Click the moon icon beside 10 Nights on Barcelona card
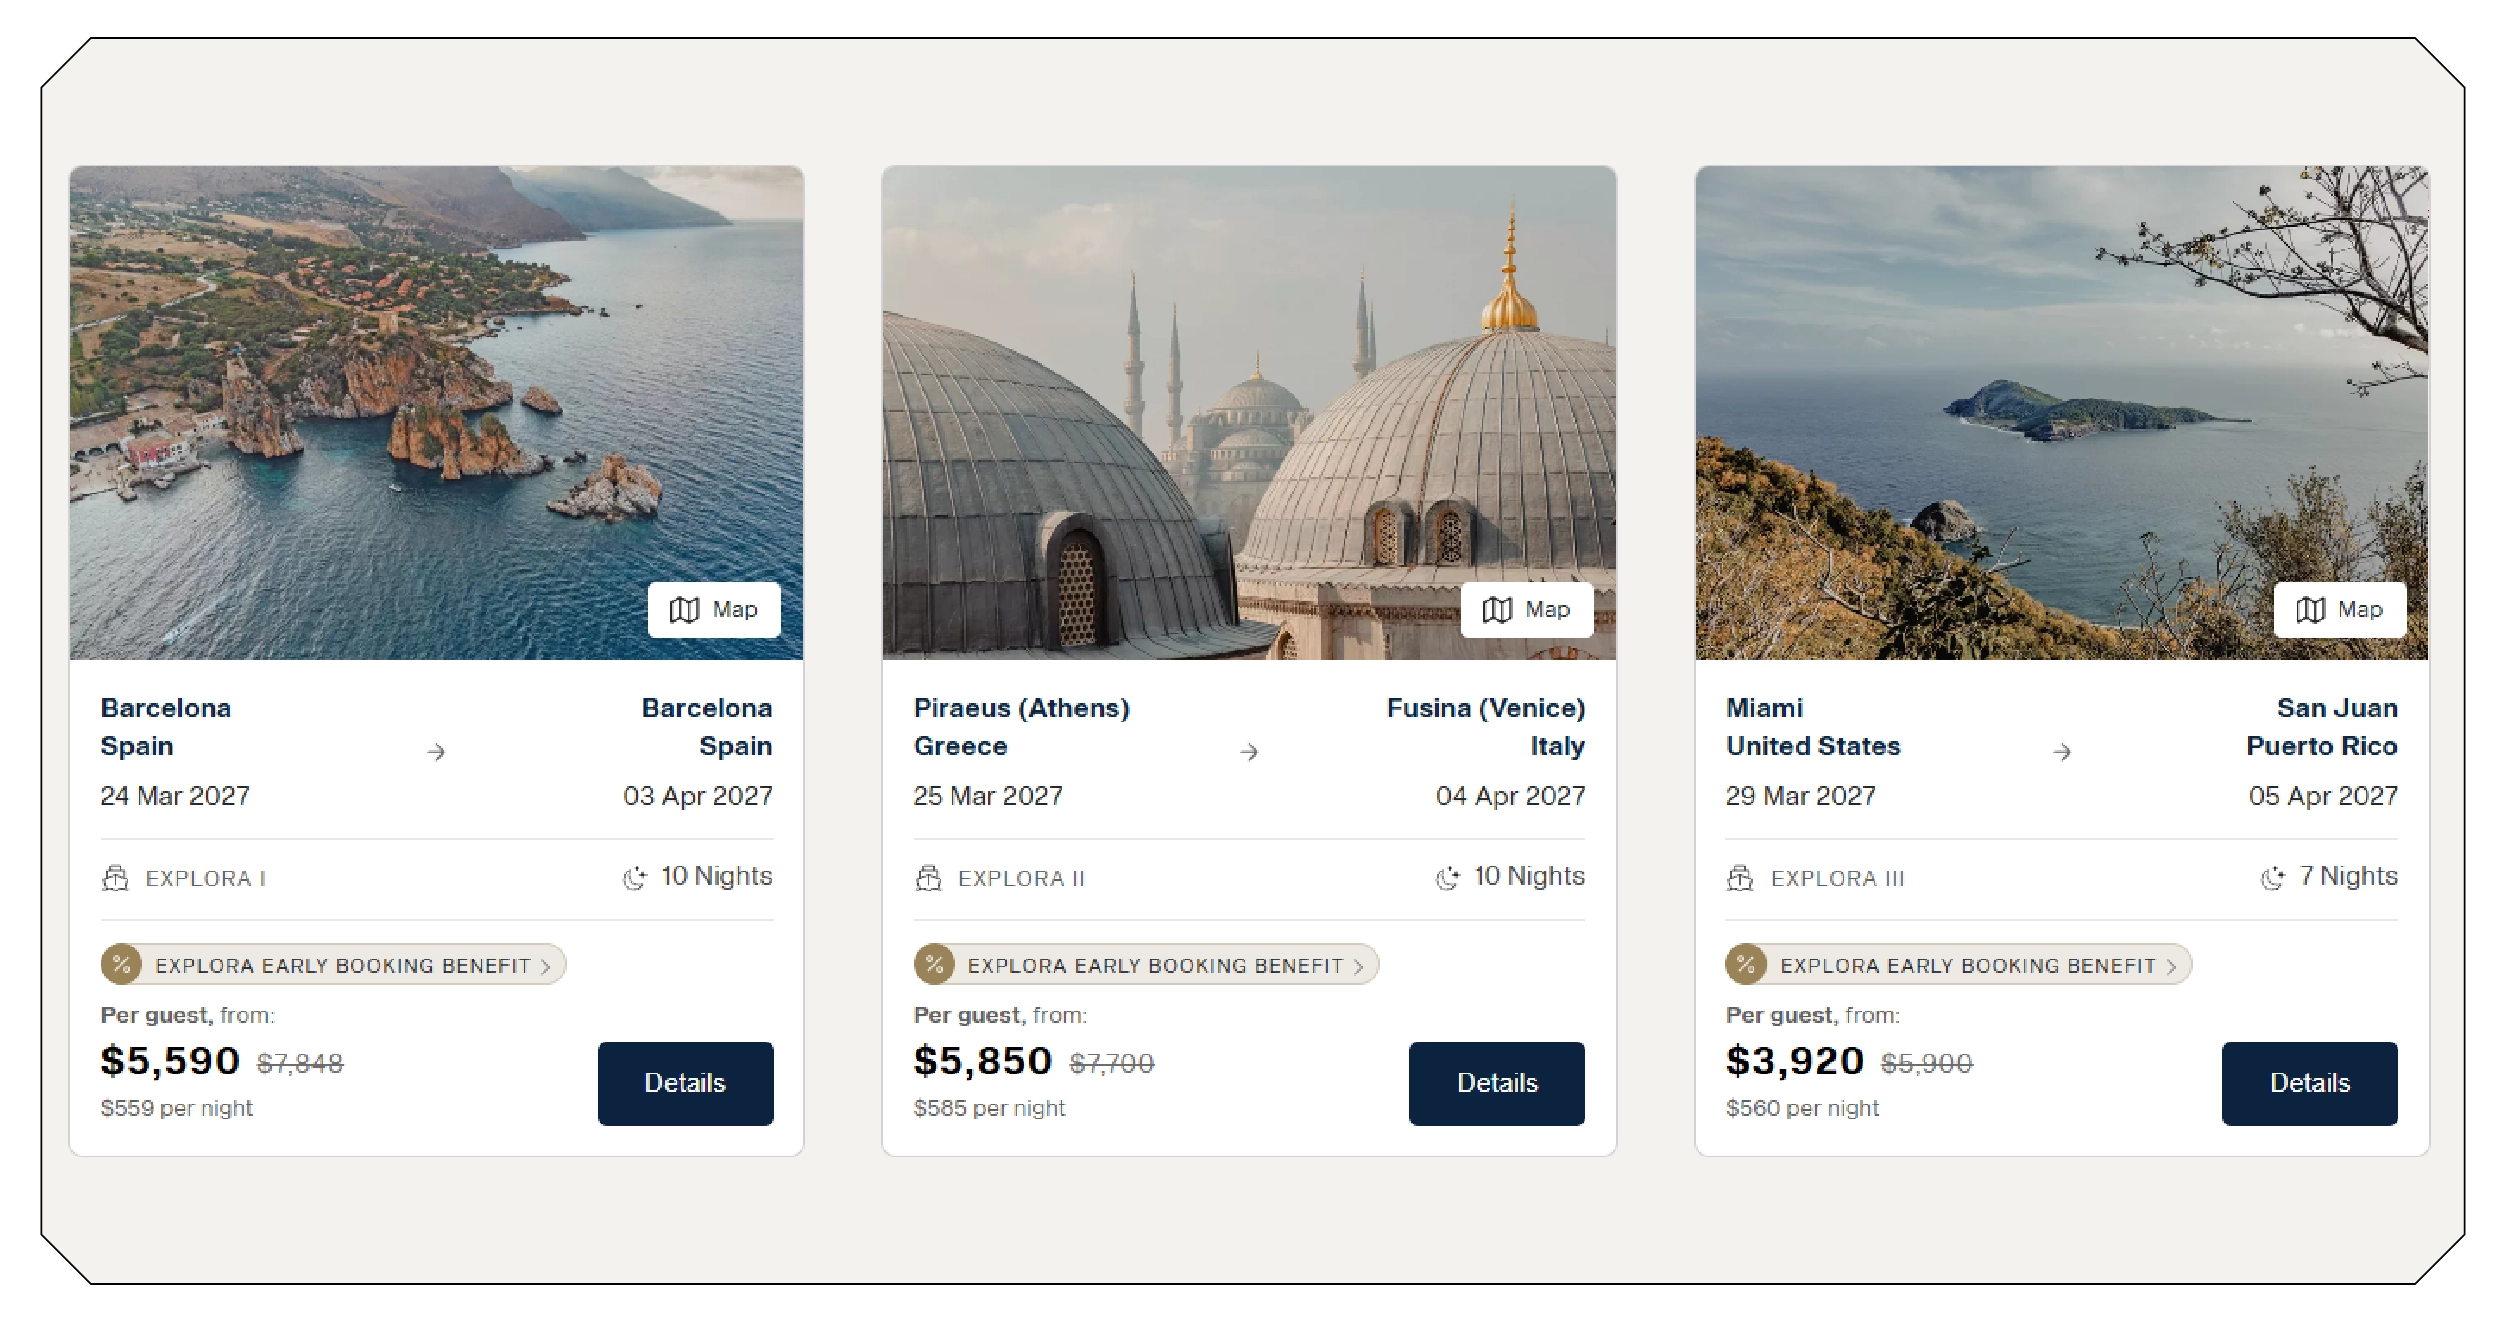 pyautogui.click(x=633, y=876)
